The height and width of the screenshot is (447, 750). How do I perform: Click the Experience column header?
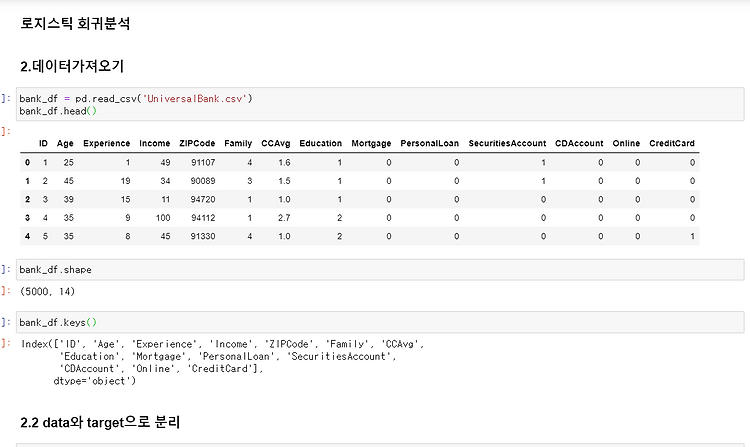[x=107, y=143]
